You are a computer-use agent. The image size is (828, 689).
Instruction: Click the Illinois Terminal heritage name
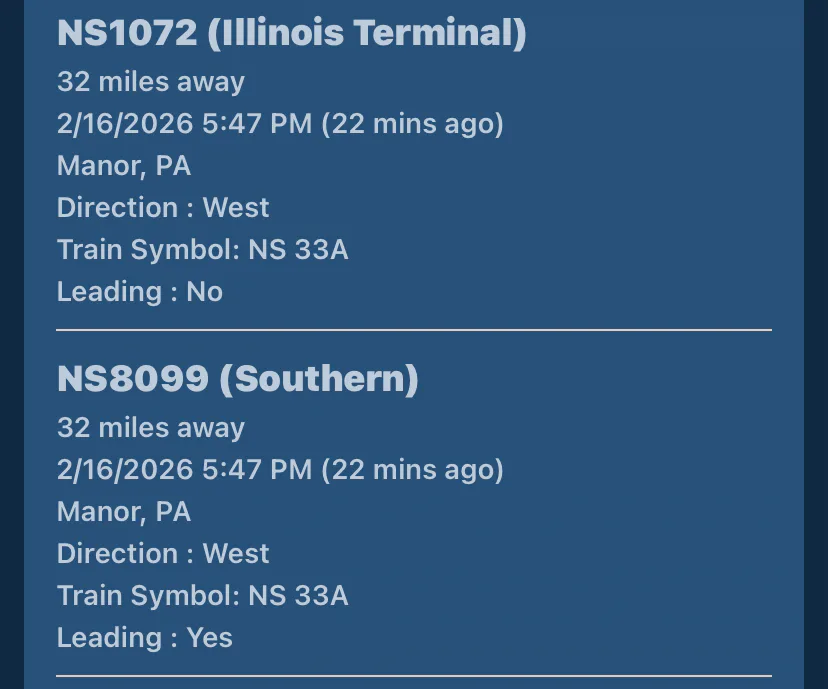point(366,33)
